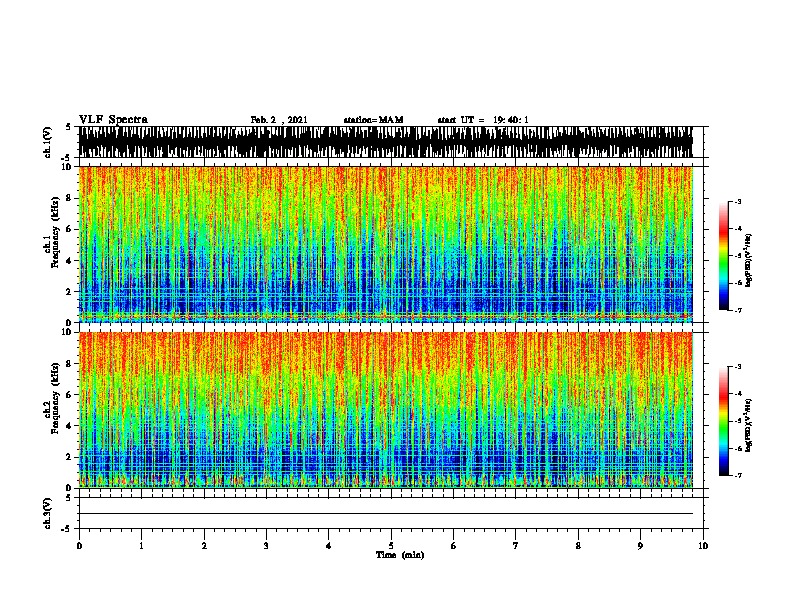792x612 pixels.
Task: Click the date label Feb. 2, 2021
Action: (x=279, y=120)
